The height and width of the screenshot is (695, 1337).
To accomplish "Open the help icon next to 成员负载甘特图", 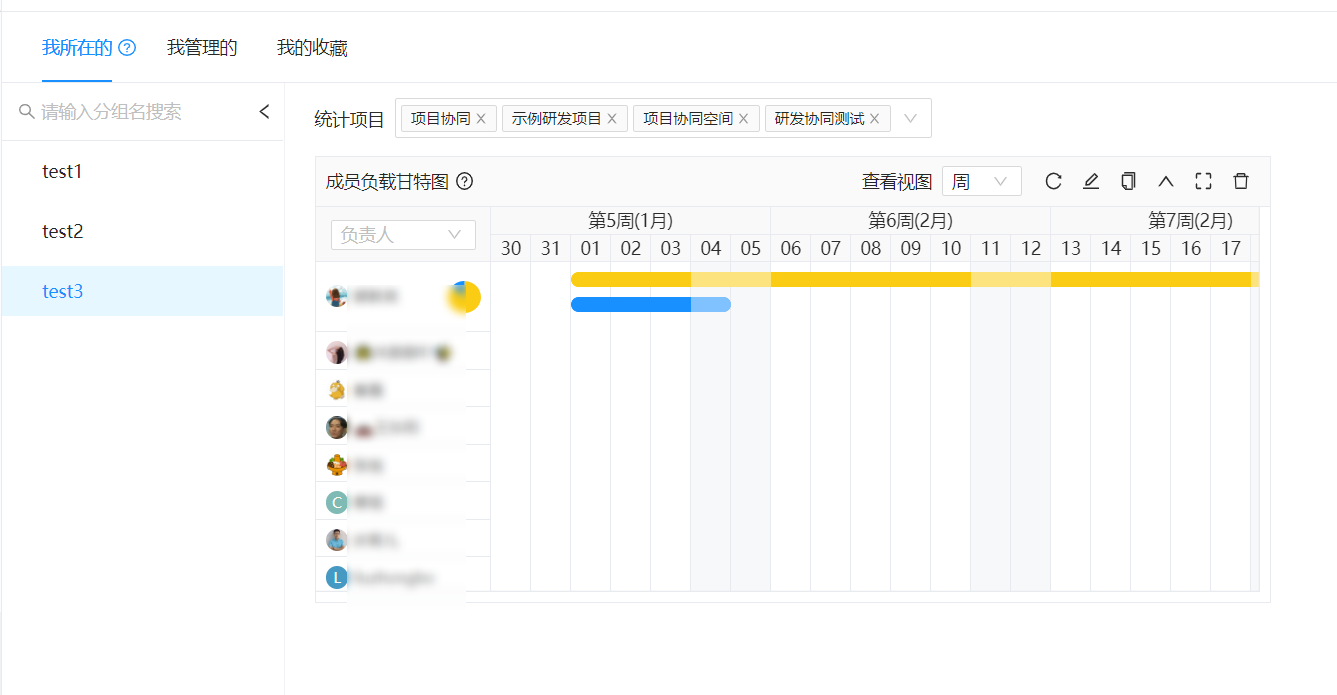I will [x=464, y=181].
